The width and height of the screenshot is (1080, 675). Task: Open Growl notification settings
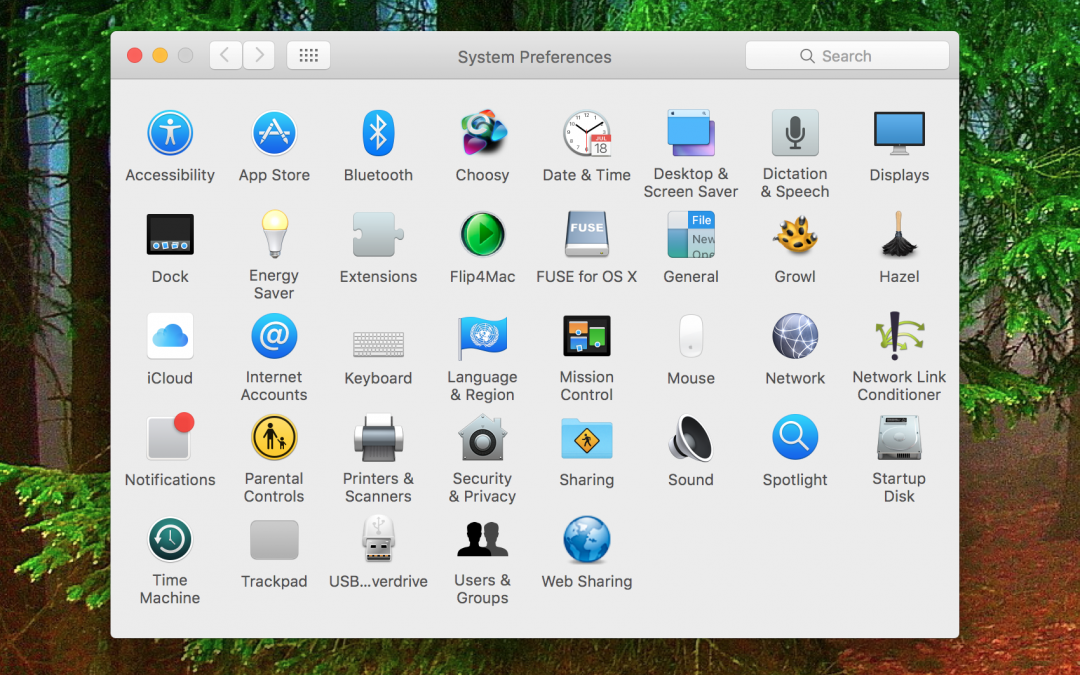coord(795,234)
